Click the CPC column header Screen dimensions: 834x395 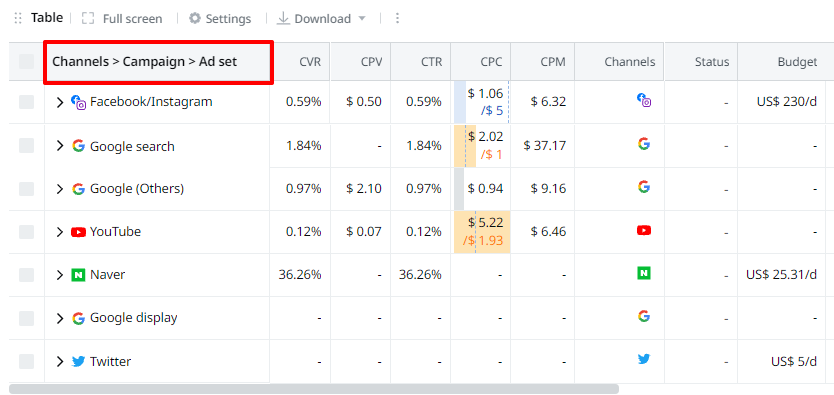coord(481,62)
